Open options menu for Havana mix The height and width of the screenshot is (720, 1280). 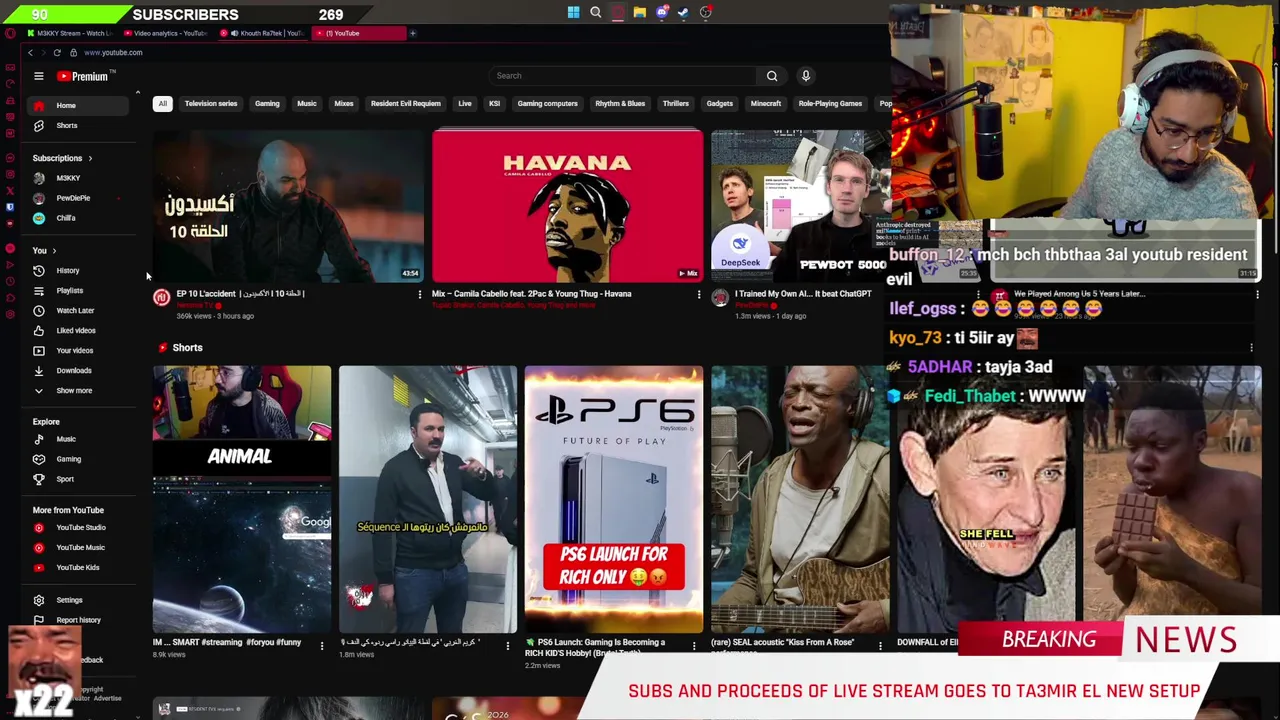[x=699, y=295]
